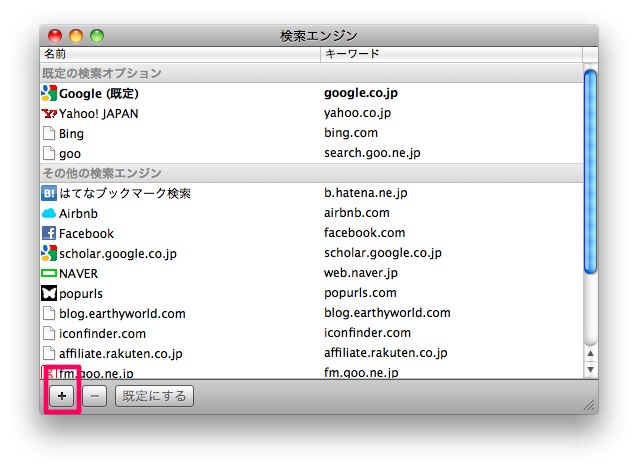This screenshot has height=469, width=638.
Task: Click the Google favicon icon in the default row
Action: click(x=49, y=93)
